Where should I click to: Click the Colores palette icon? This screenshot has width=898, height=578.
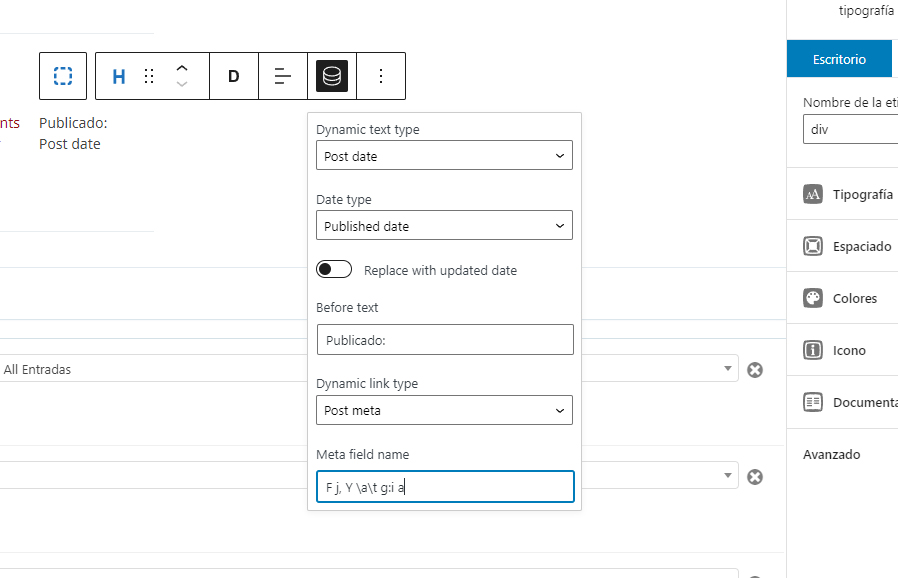(x=813, y=298)
